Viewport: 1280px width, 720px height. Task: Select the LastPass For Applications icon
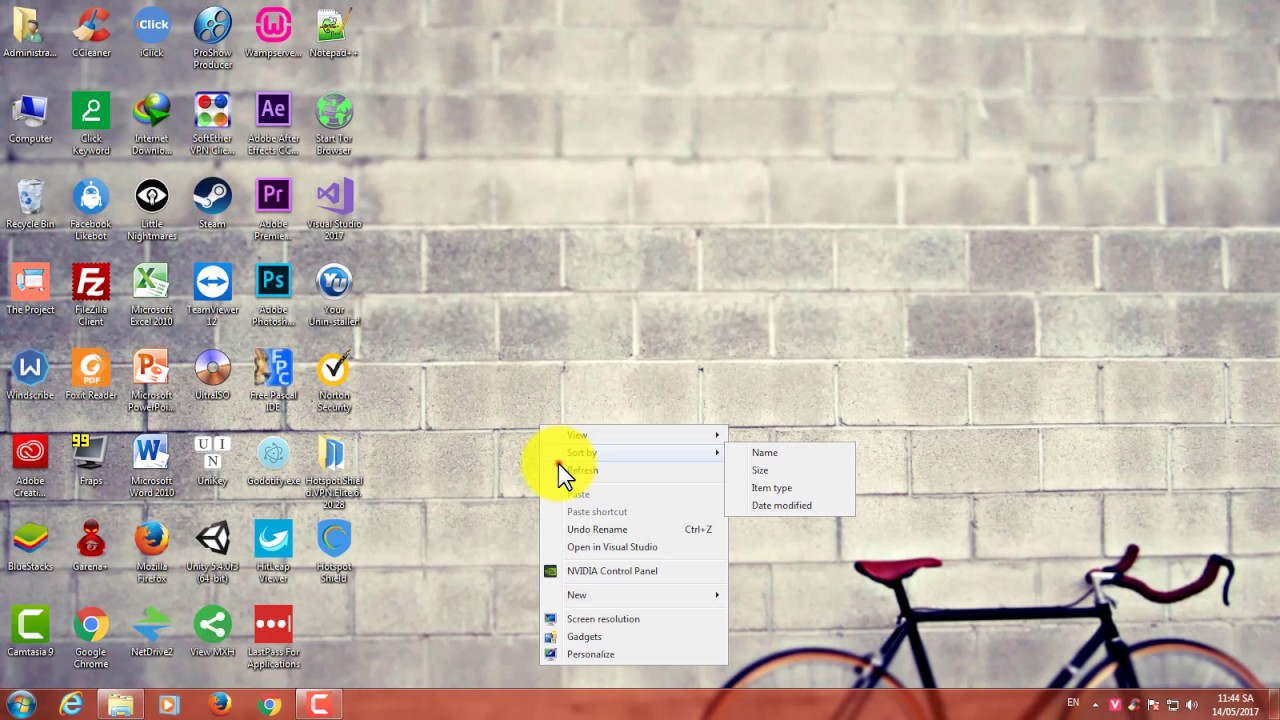pos(273,638)
